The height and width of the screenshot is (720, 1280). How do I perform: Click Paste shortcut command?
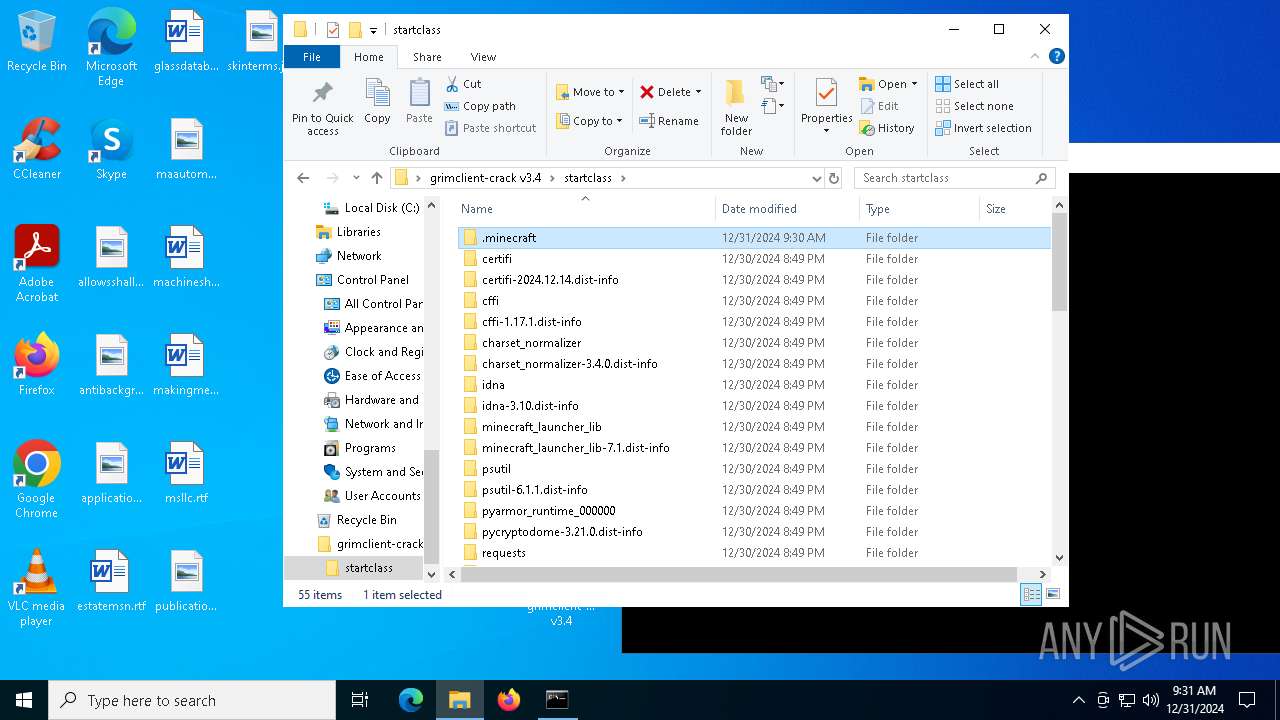pyautogui.click(x=491, y=128)
